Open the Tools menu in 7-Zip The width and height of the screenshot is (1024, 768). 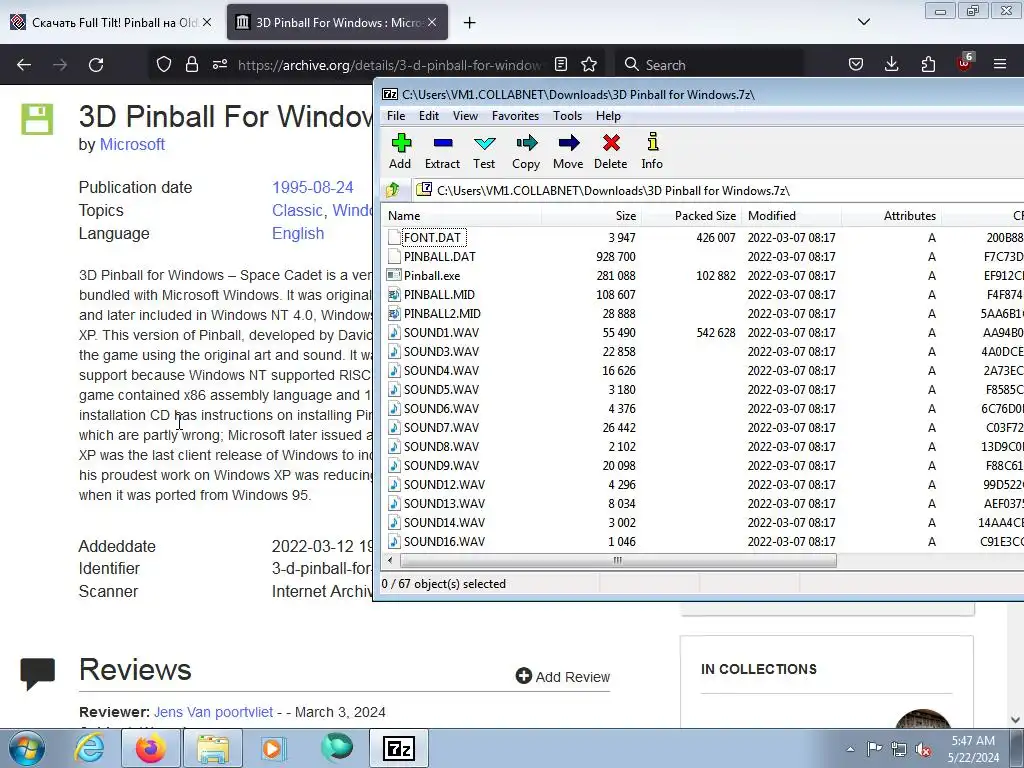point(567,116)
